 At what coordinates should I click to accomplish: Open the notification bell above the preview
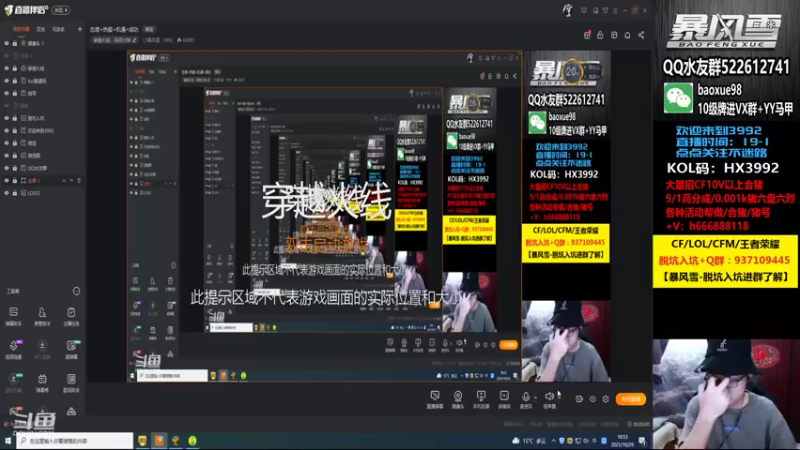coord(628,35)
